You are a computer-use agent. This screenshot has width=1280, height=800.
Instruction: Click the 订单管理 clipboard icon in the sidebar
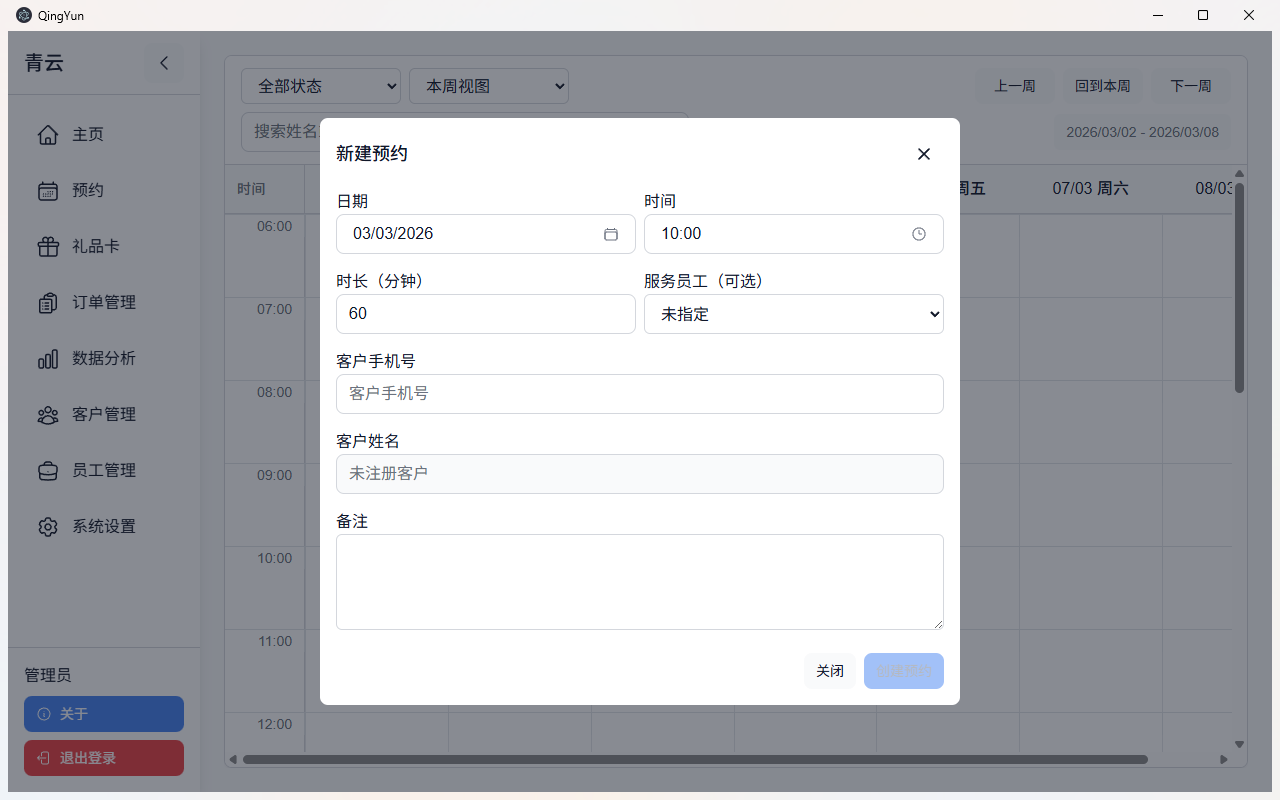click(x=48, y=302)
